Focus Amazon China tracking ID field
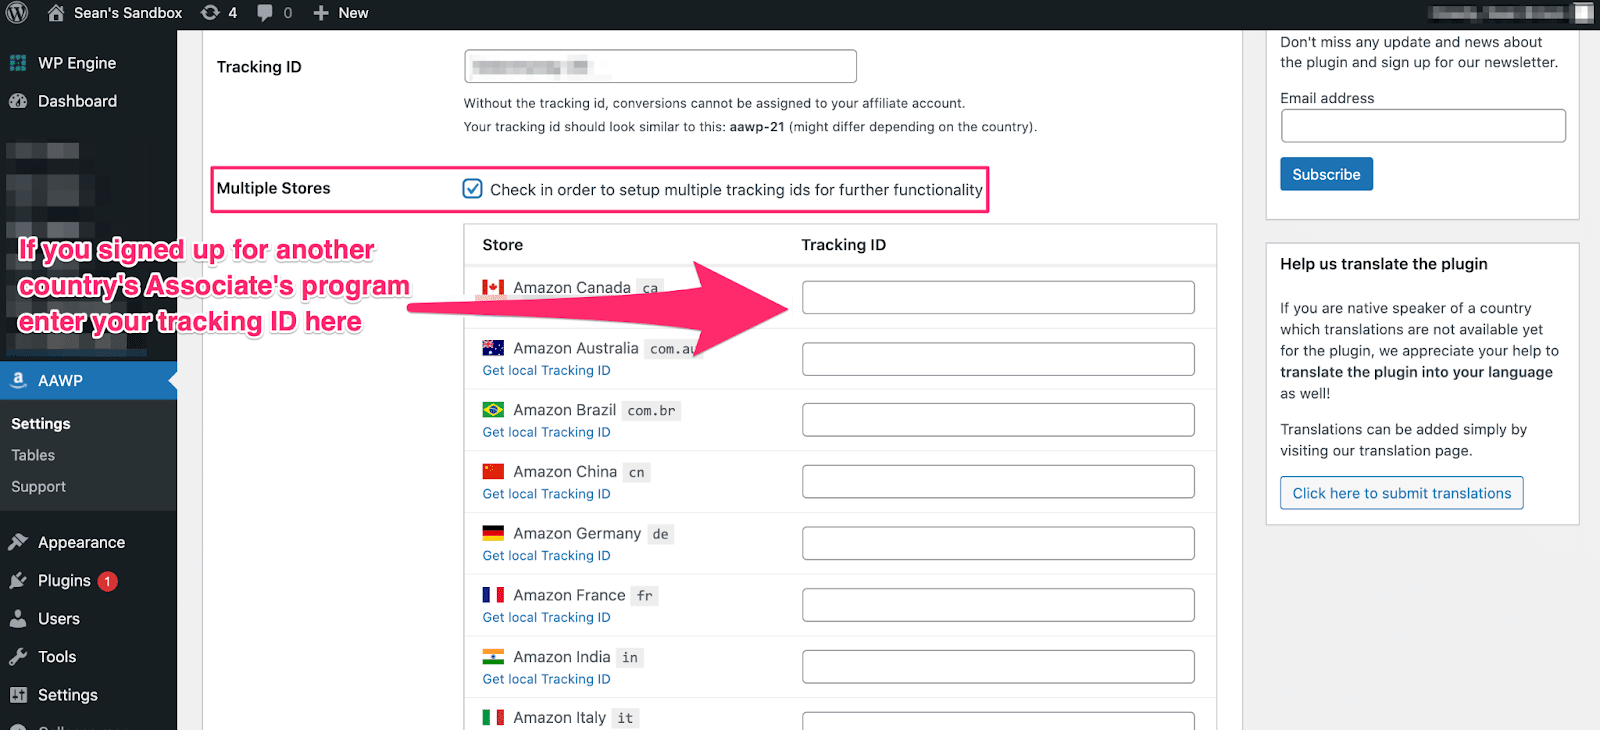This screenshot has width=1600, height=730. (x=998, y=482)
